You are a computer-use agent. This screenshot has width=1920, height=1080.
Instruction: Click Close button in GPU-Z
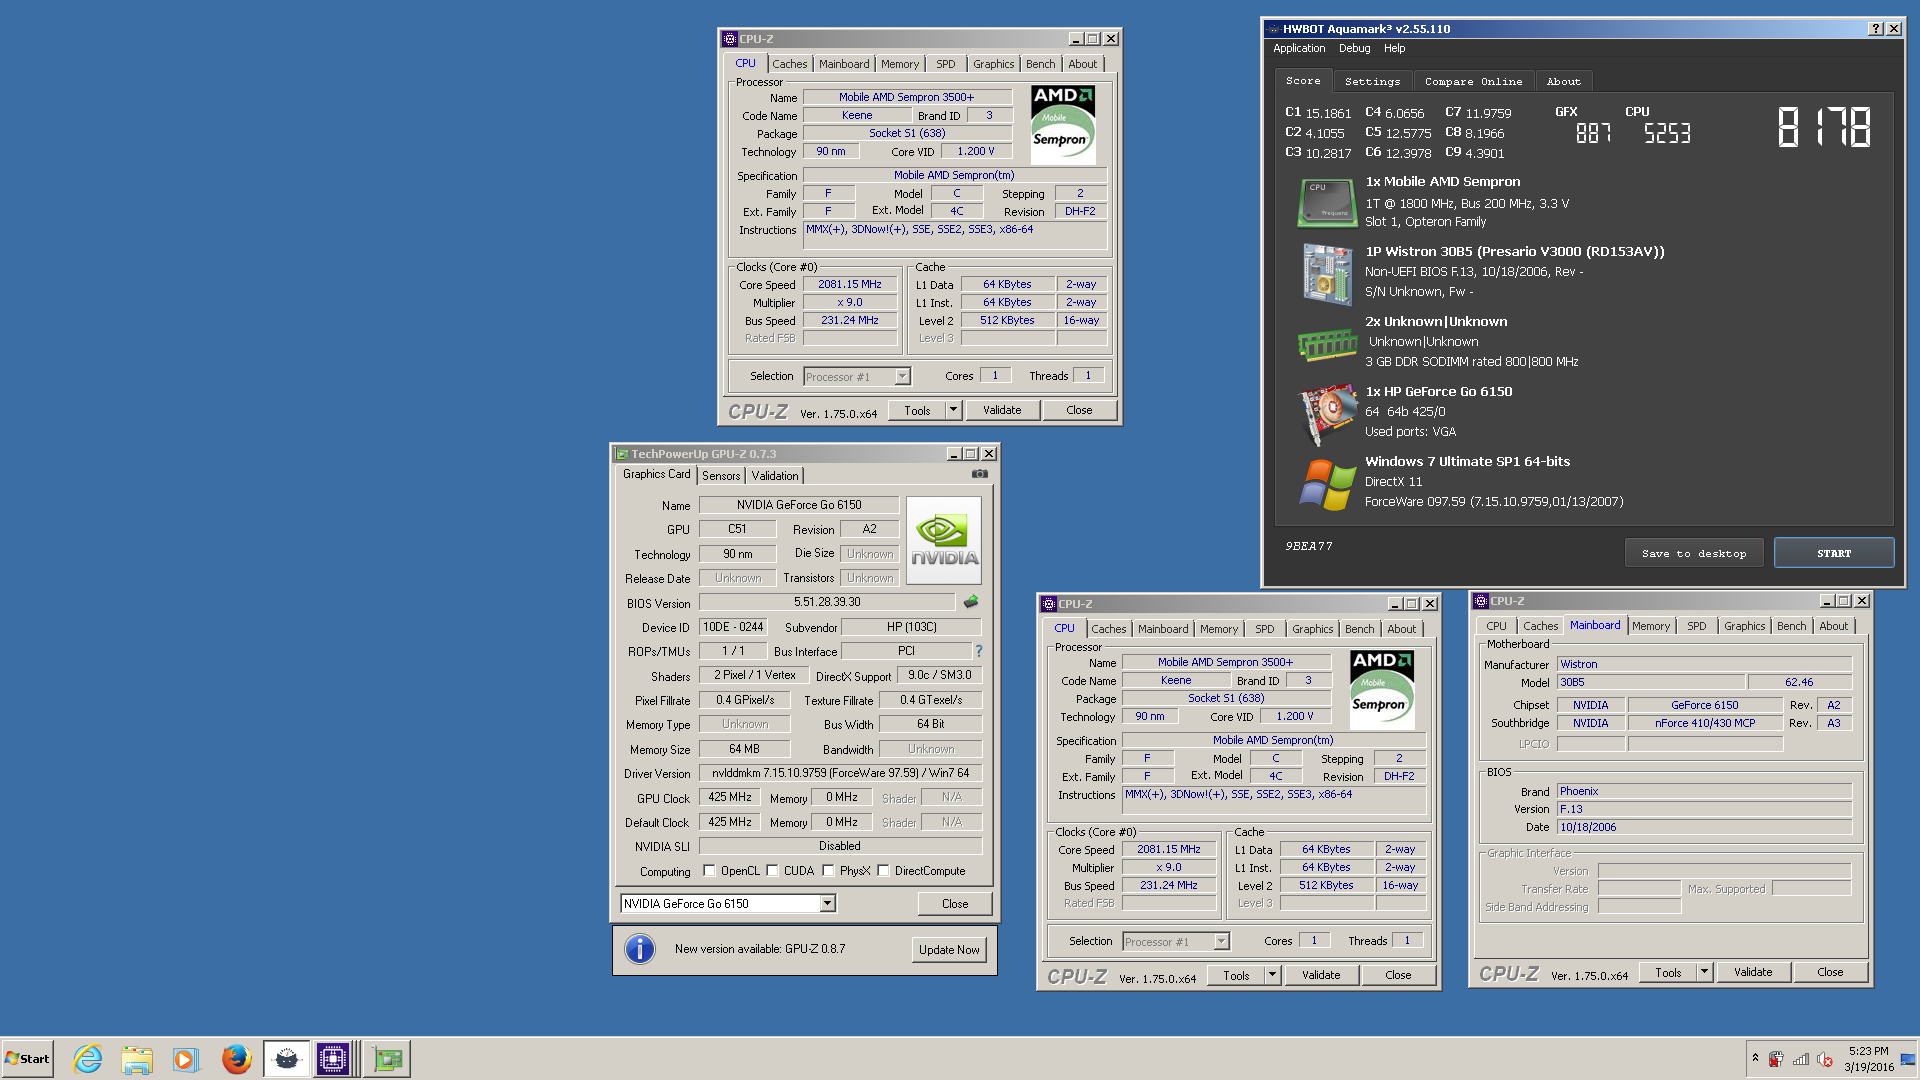pyautogui.click(x=955, y=904)
